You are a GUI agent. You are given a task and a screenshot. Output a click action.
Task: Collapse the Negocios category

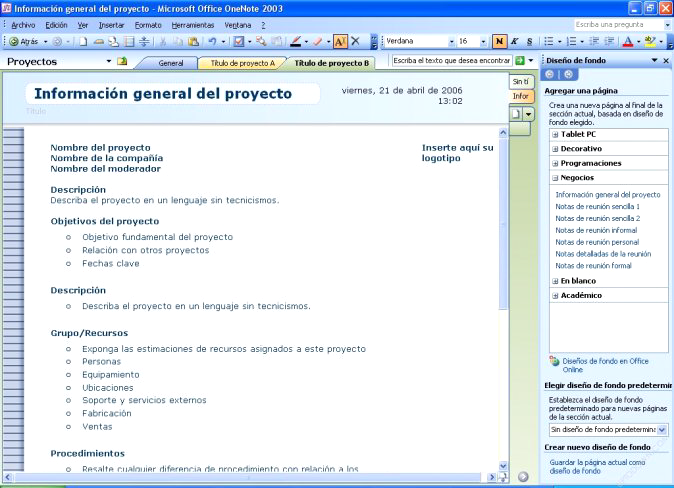(x=555, y=177)
